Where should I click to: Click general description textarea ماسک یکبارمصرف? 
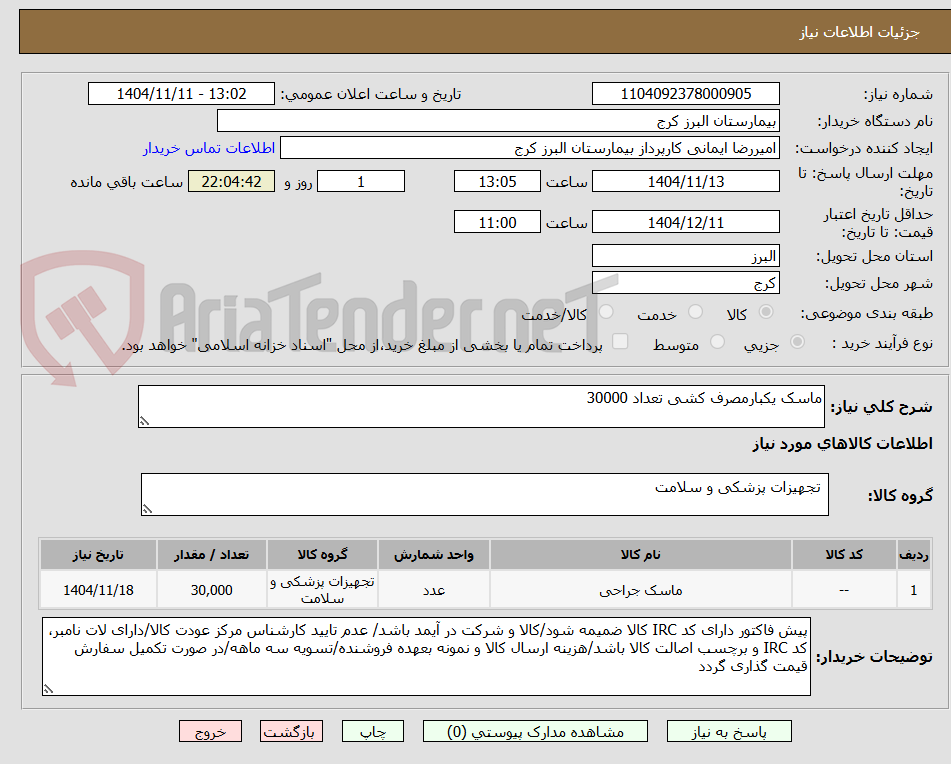(x=481, y=406)
